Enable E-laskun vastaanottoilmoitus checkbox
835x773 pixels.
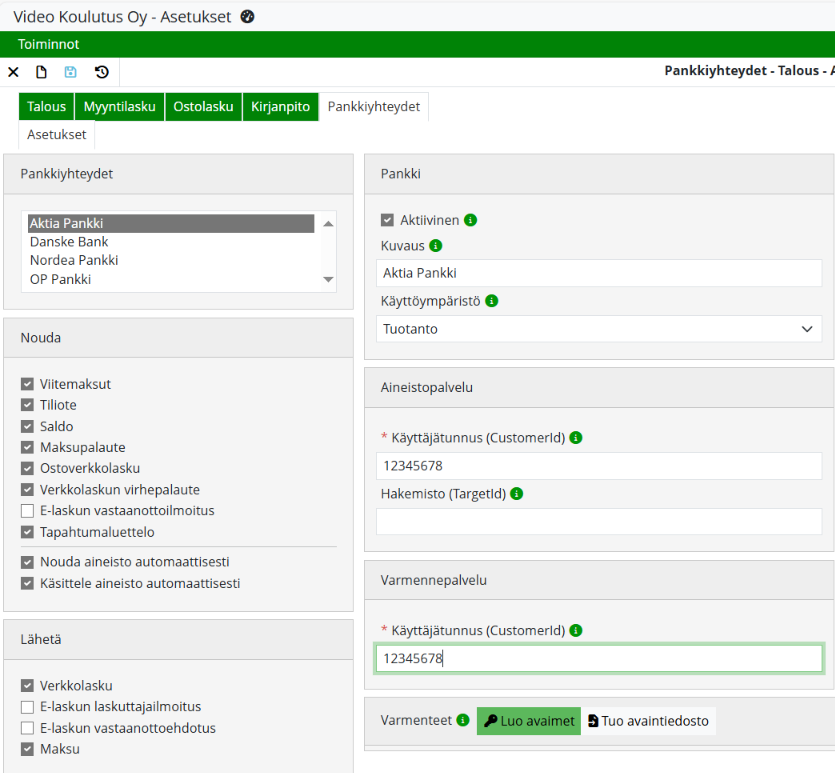coord(27,511)
